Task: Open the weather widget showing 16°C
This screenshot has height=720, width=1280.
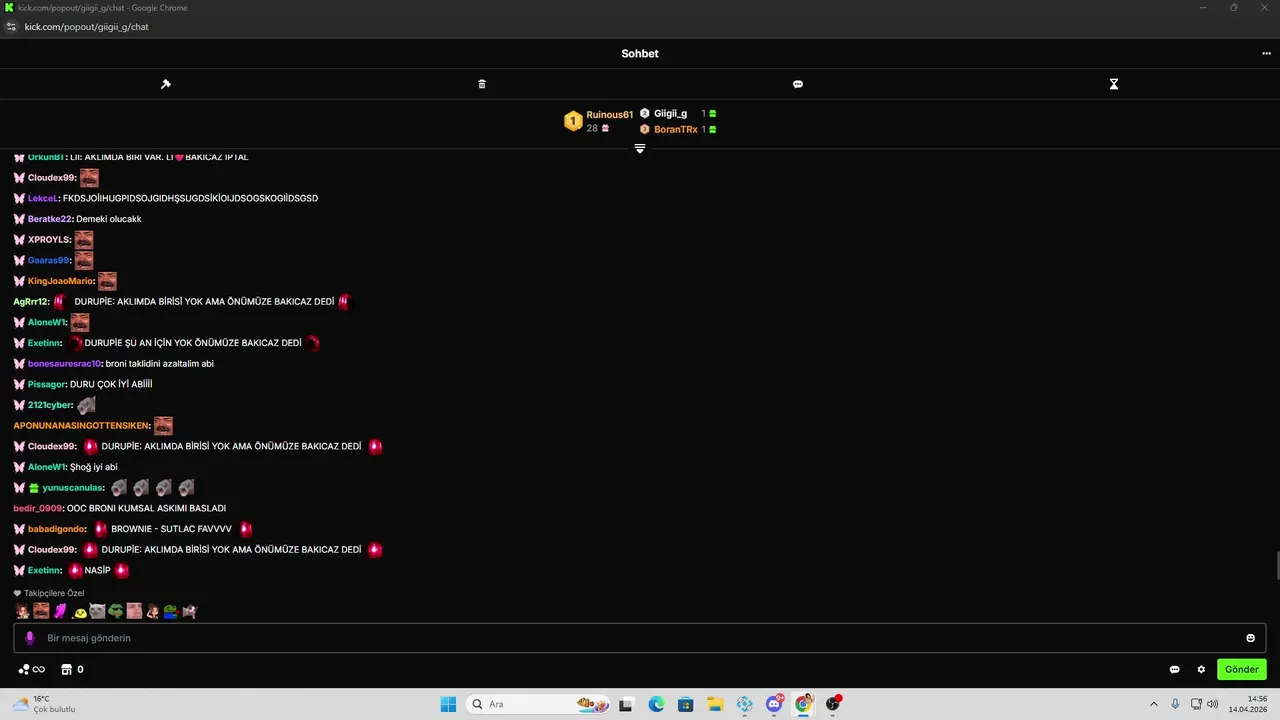Action: pyautogui.click(x=43, y=704)
